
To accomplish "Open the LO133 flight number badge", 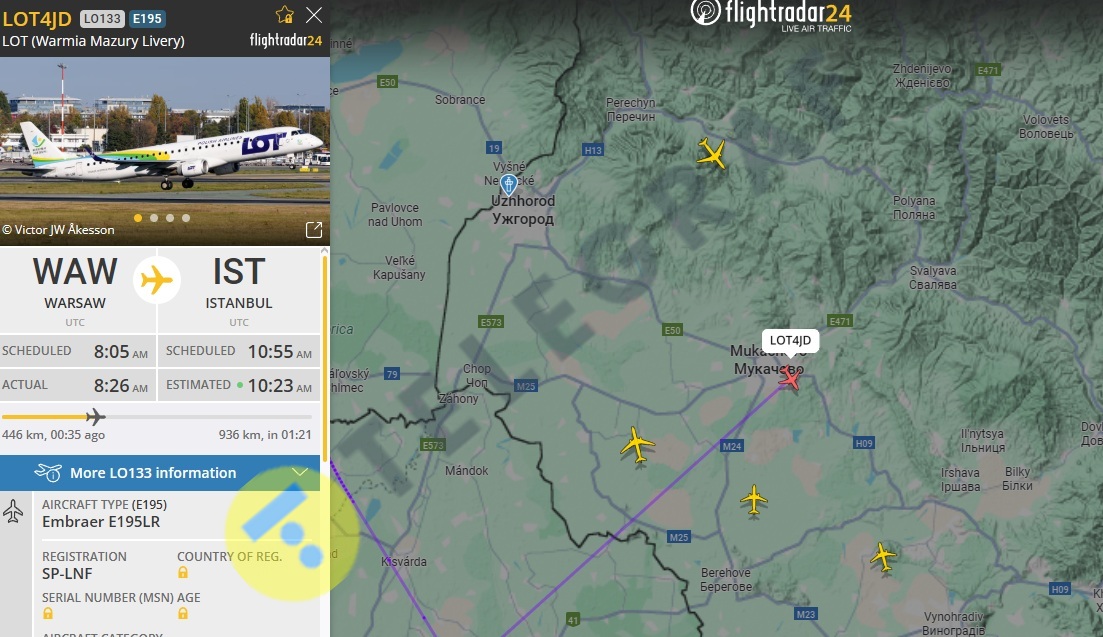I will (x=103, y=18).
